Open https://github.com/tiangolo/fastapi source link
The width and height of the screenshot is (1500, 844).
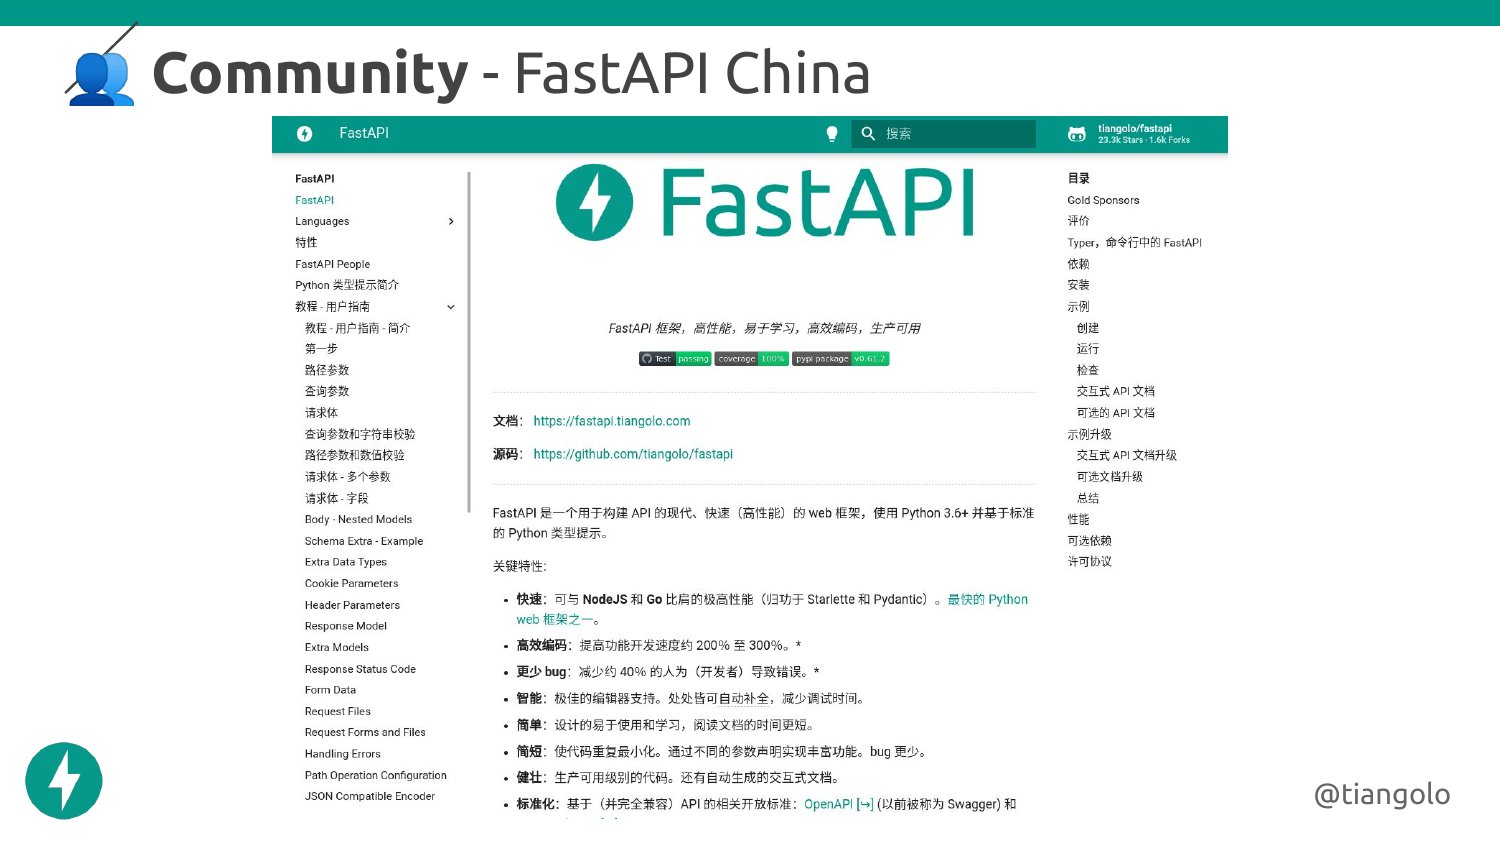(x=633, y=454)
